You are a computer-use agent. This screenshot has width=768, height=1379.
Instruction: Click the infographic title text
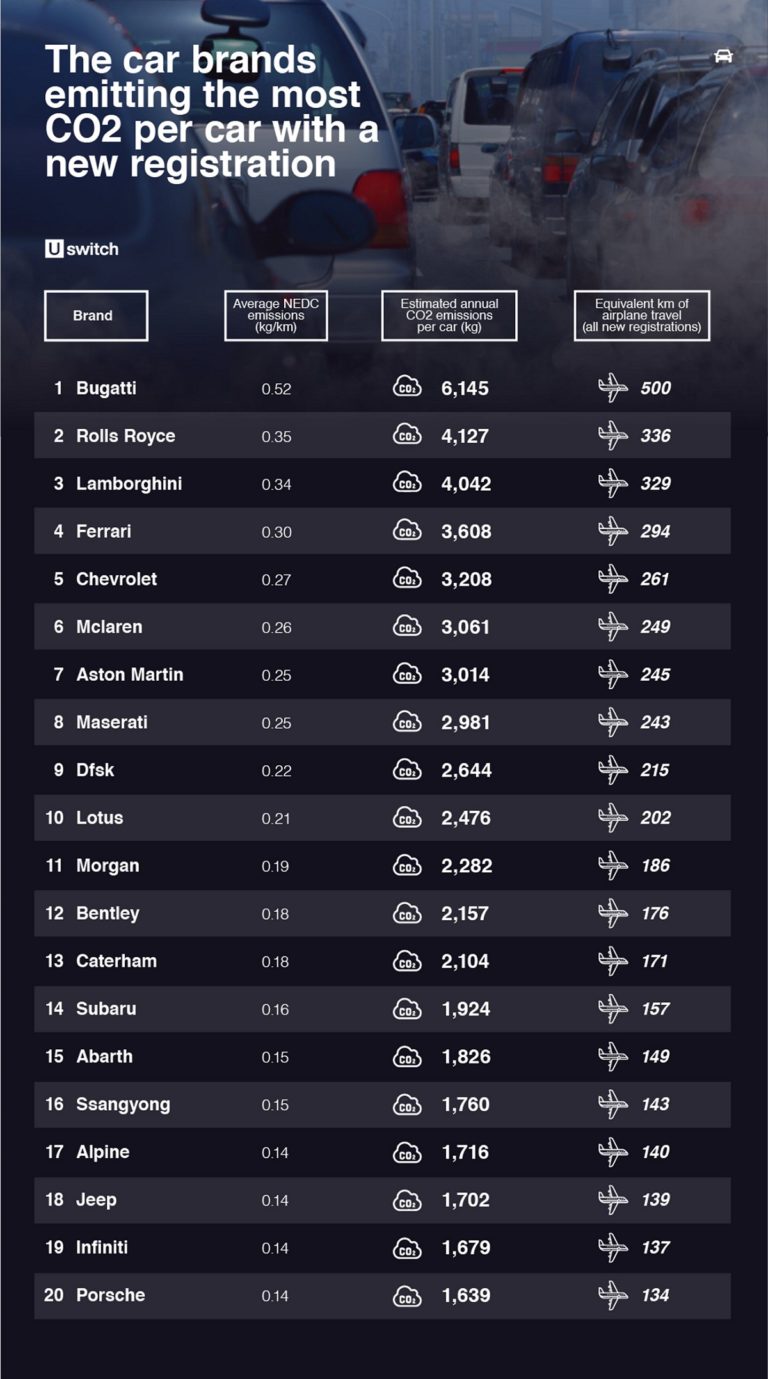click(x=211, y=112)
